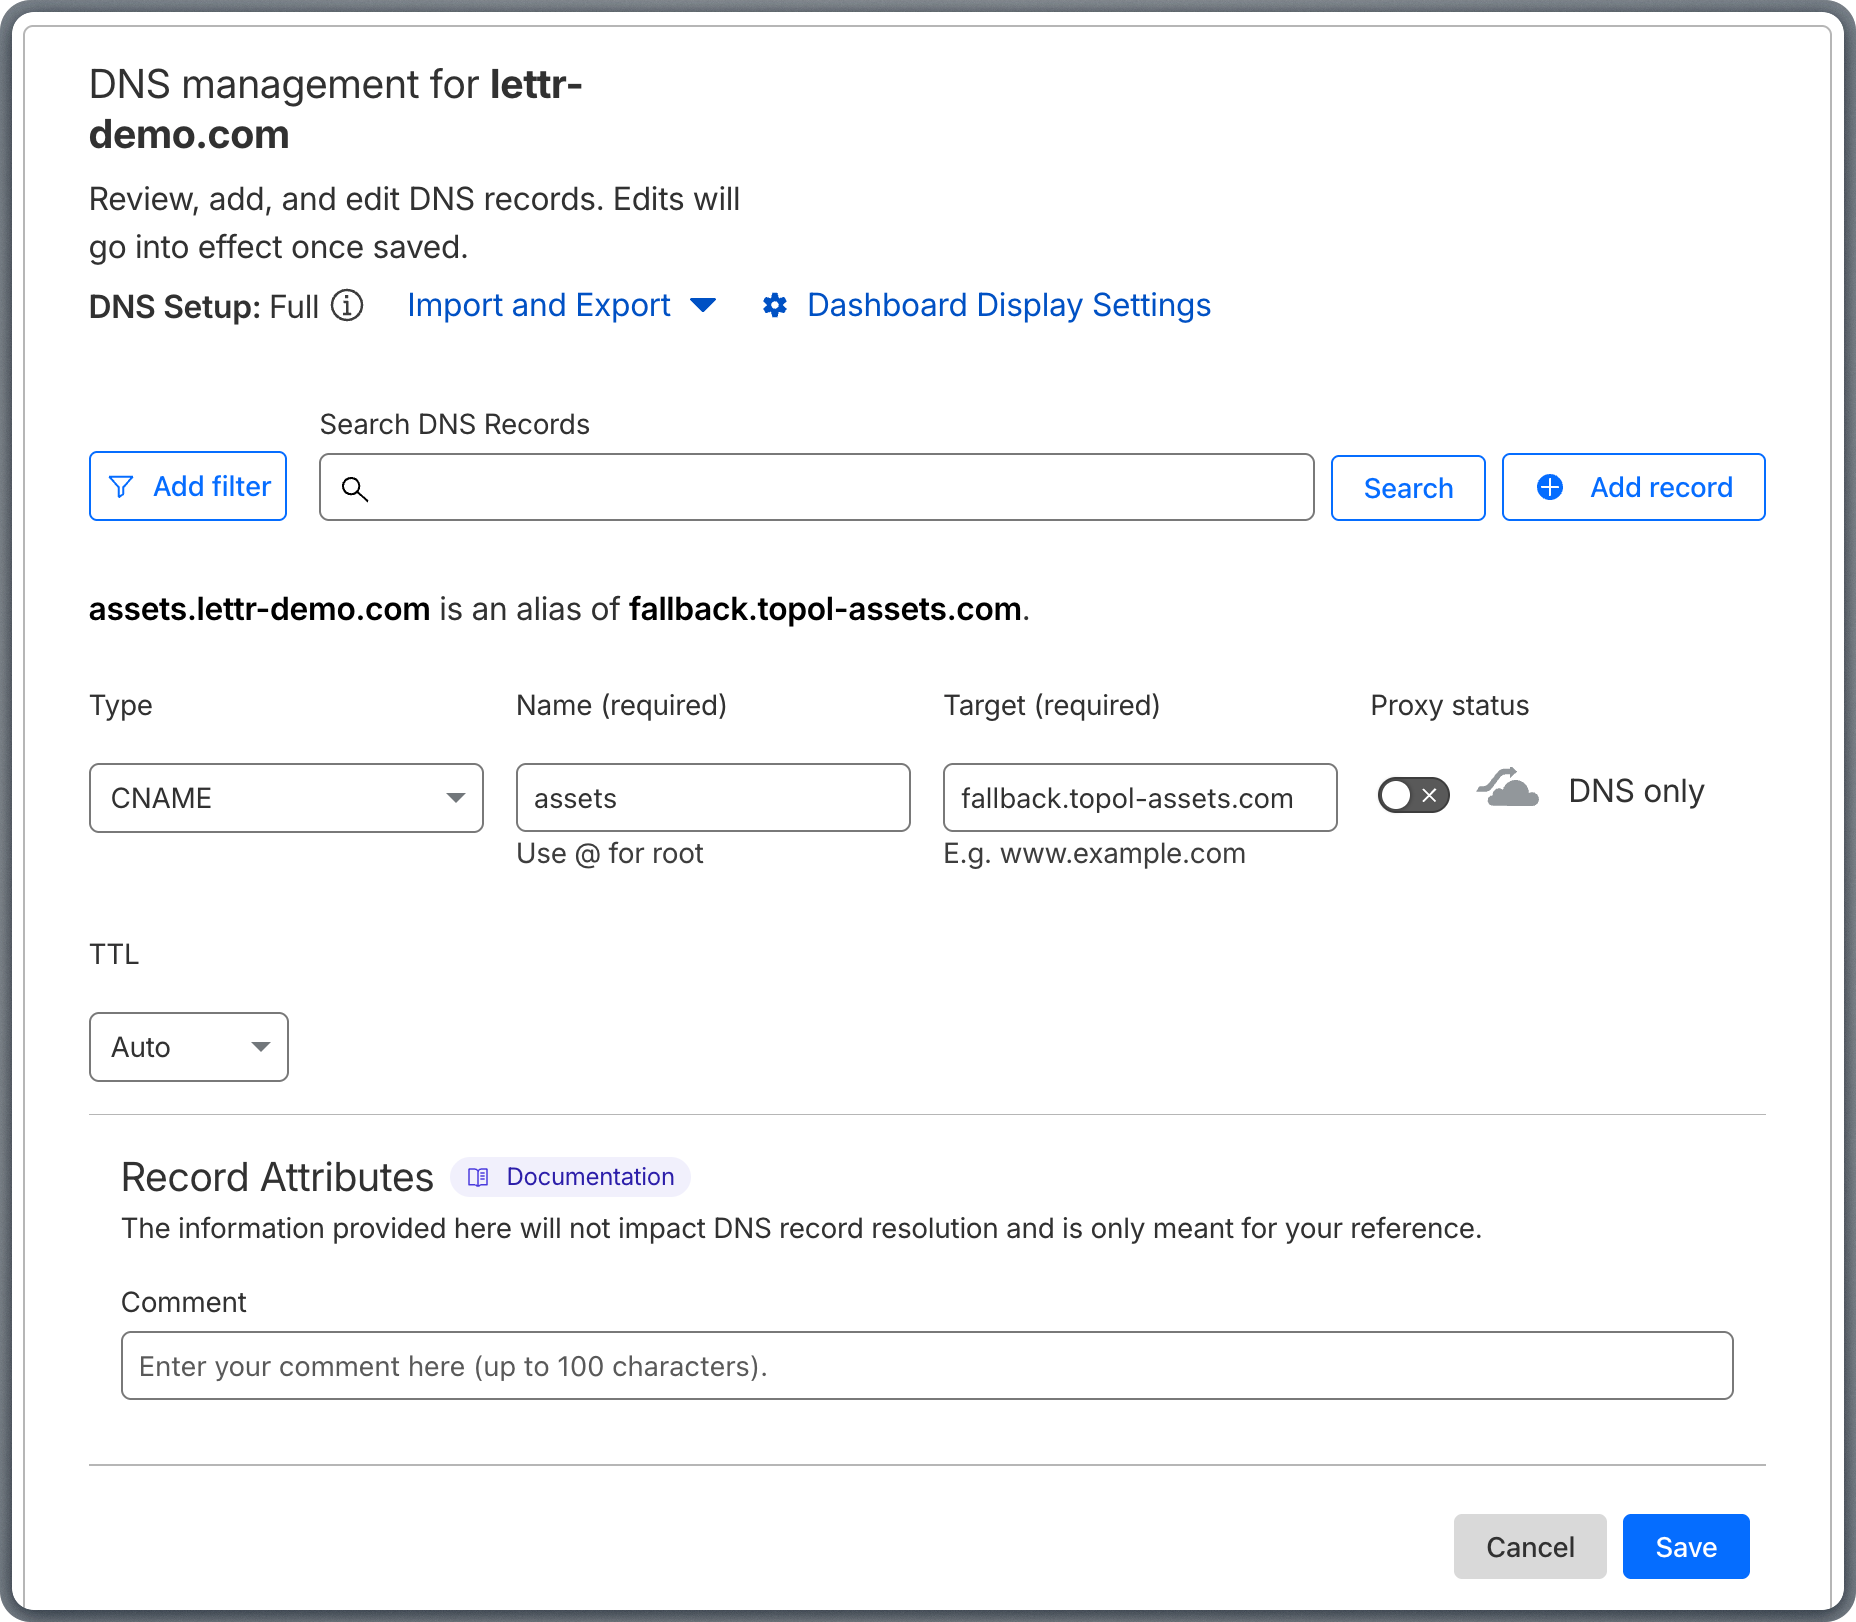Click the Name field containing assets
The height and width of the screenshot is (1622, 1856).
pos(712,797)
